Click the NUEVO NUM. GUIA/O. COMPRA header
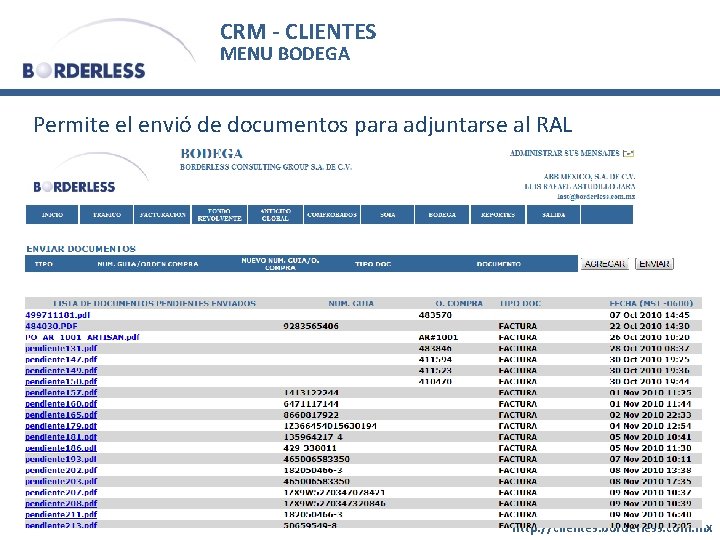This screenshot has width=720, height=540. click(280, 264)
